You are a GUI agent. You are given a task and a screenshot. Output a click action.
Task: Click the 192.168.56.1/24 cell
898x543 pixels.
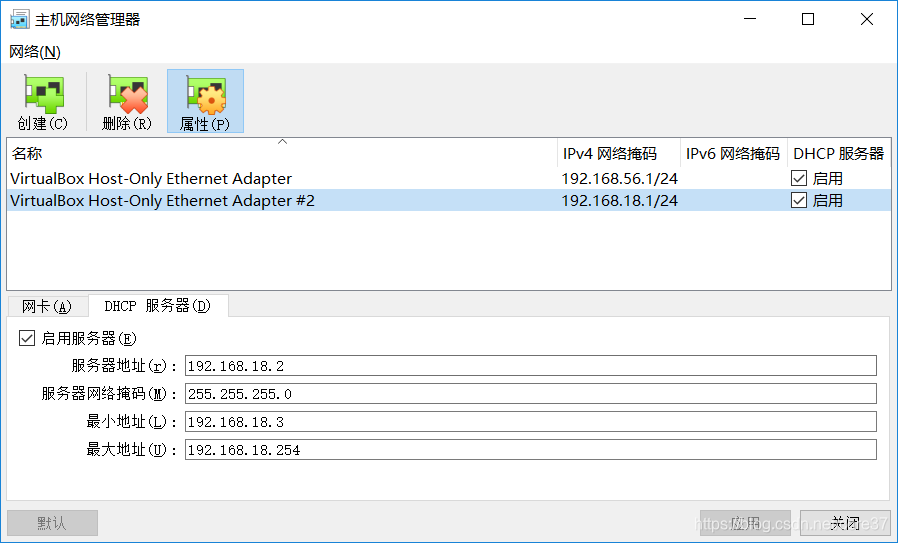tap(620, 179)
